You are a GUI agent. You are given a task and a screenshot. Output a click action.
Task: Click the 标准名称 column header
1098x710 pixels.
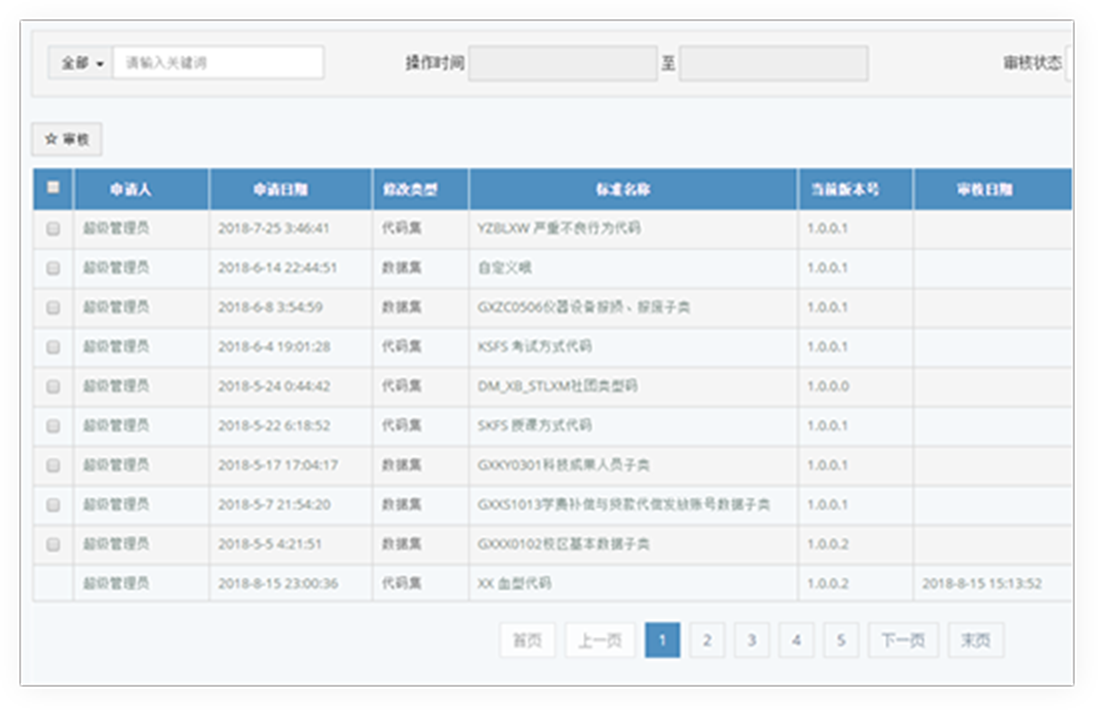coord(632,189)
